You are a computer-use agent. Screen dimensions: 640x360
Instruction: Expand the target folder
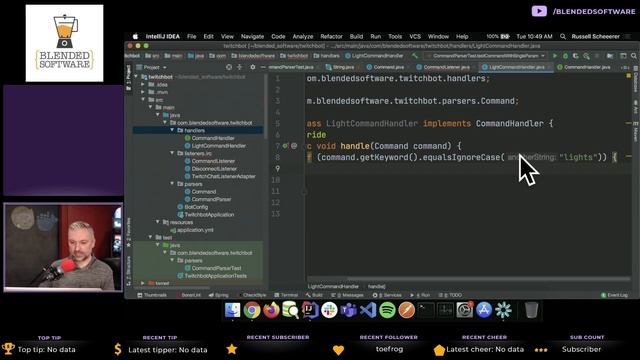[x=143, y=283]
